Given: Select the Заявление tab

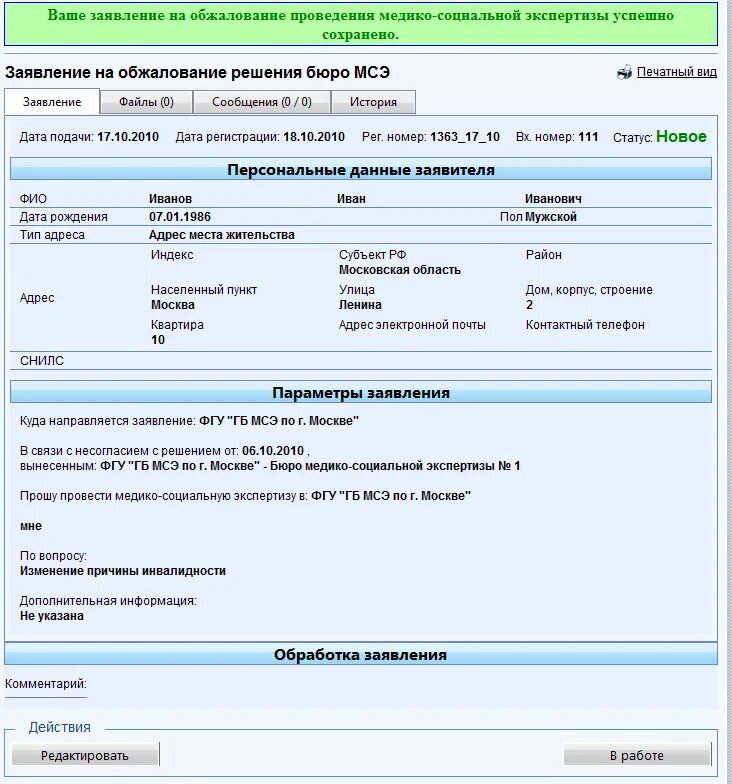Looking at the screenshot, I should pos(52,102).
